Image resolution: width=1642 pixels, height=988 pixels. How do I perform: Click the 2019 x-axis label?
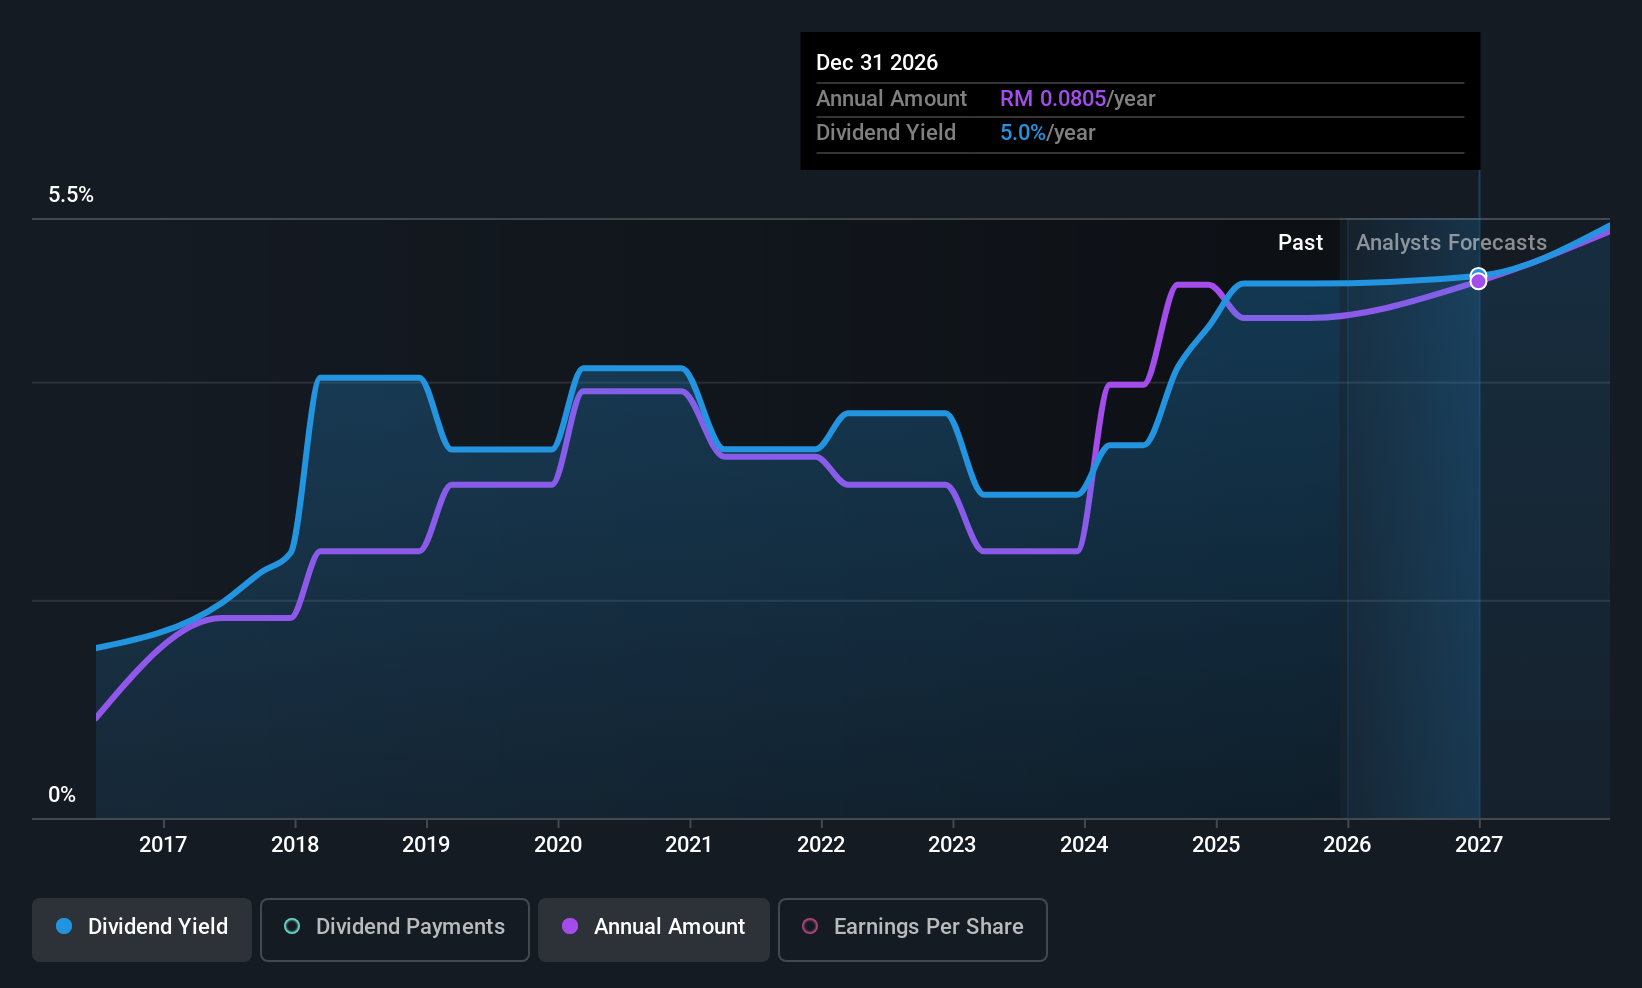426,845
